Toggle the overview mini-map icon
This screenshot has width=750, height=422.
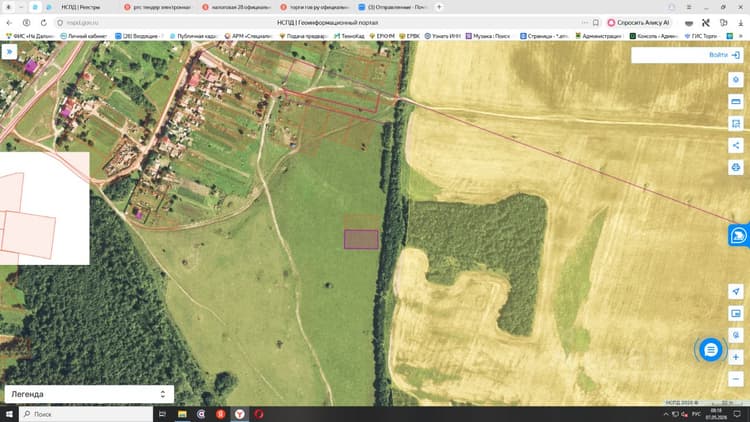click(x=736, y=313)
